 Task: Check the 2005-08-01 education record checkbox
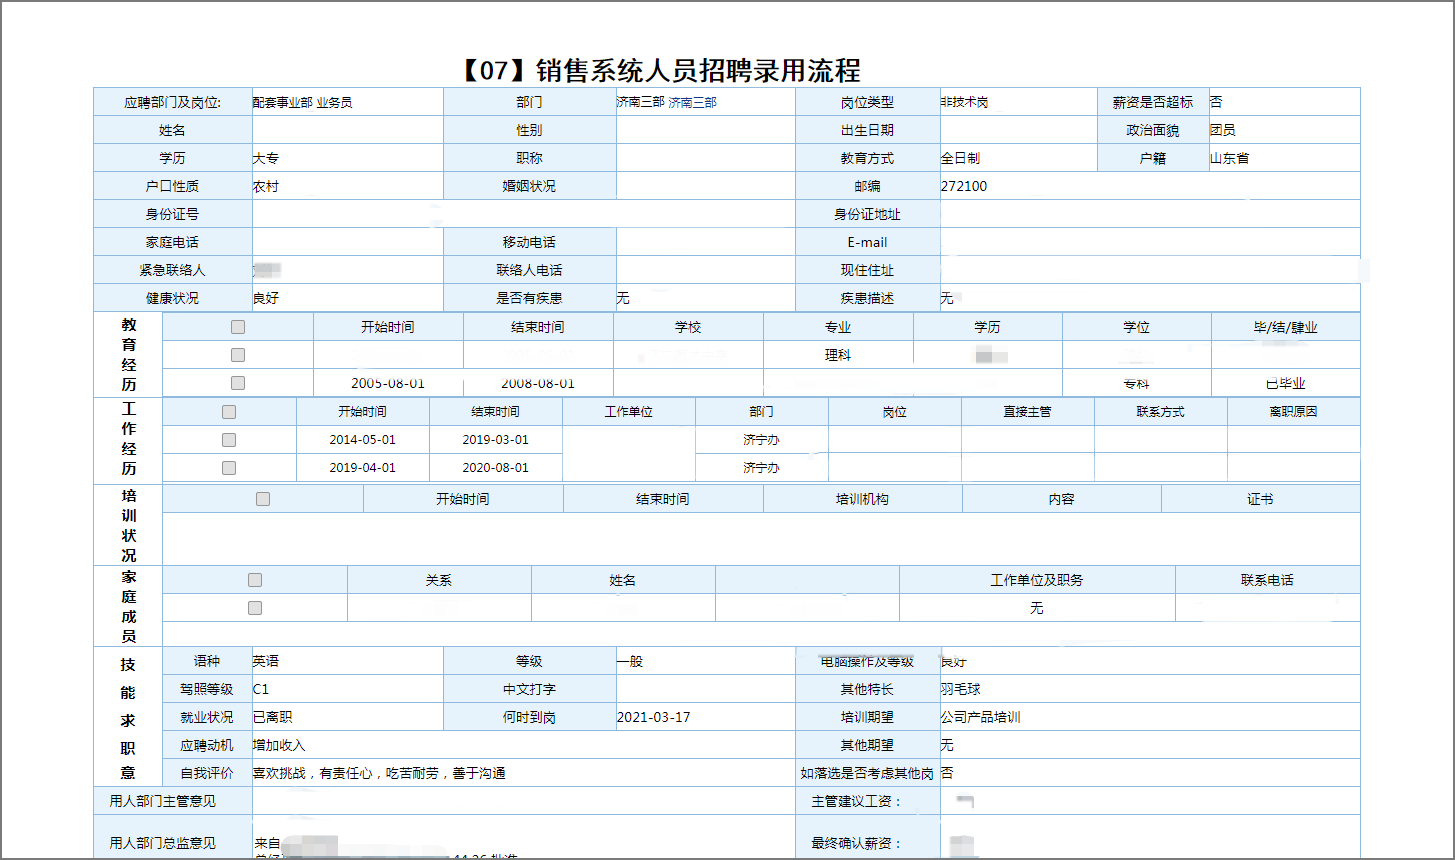pos(236,382)
